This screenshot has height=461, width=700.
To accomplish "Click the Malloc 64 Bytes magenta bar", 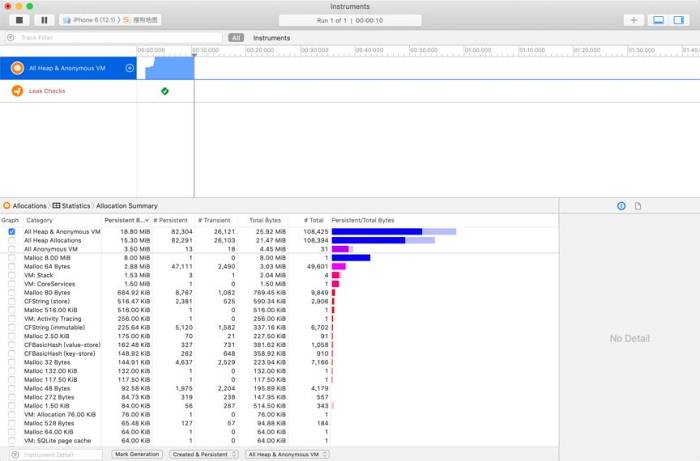I will pos(339,266).
